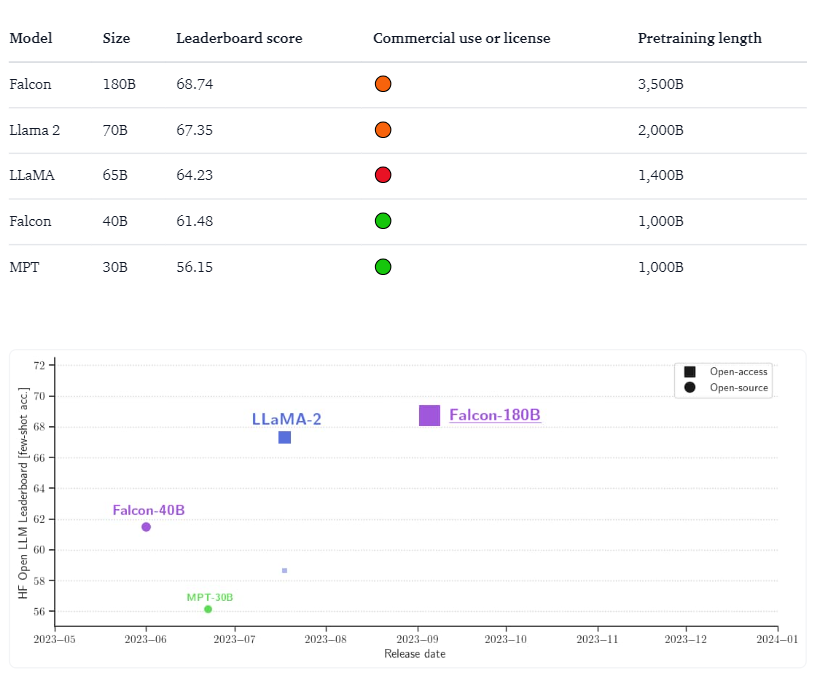820x680 pixels.
Task: Click the green license dot in the MPT row
Action: coord(383,267)
